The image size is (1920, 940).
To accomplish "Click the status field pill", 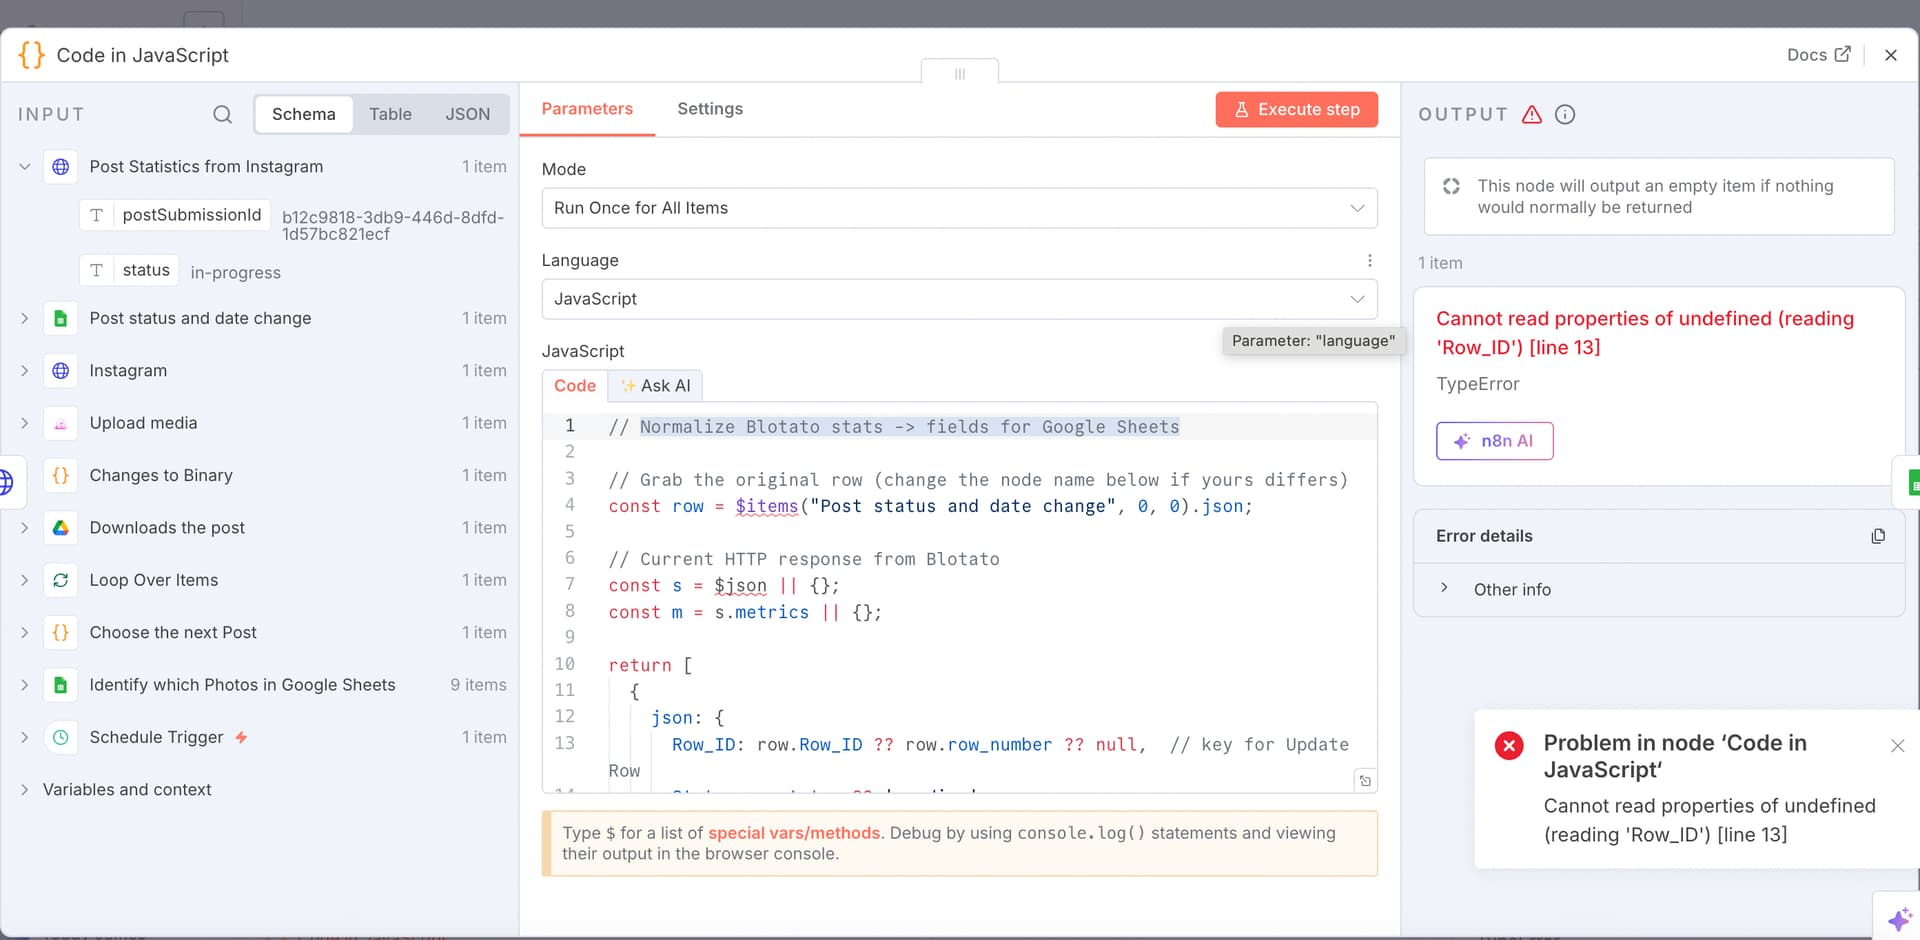I will tap(129, 270).
